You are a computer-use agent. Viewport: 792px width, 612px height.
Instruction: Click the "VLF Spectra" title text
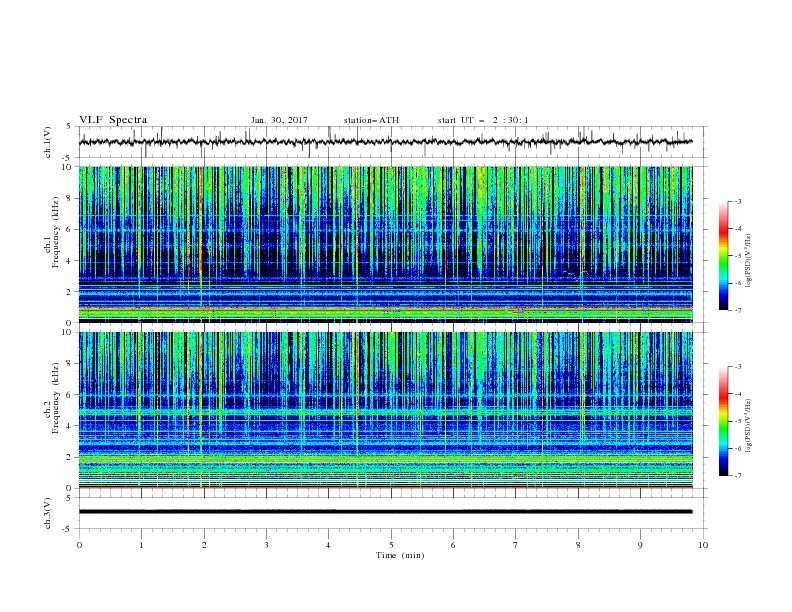tap(113, 120)
